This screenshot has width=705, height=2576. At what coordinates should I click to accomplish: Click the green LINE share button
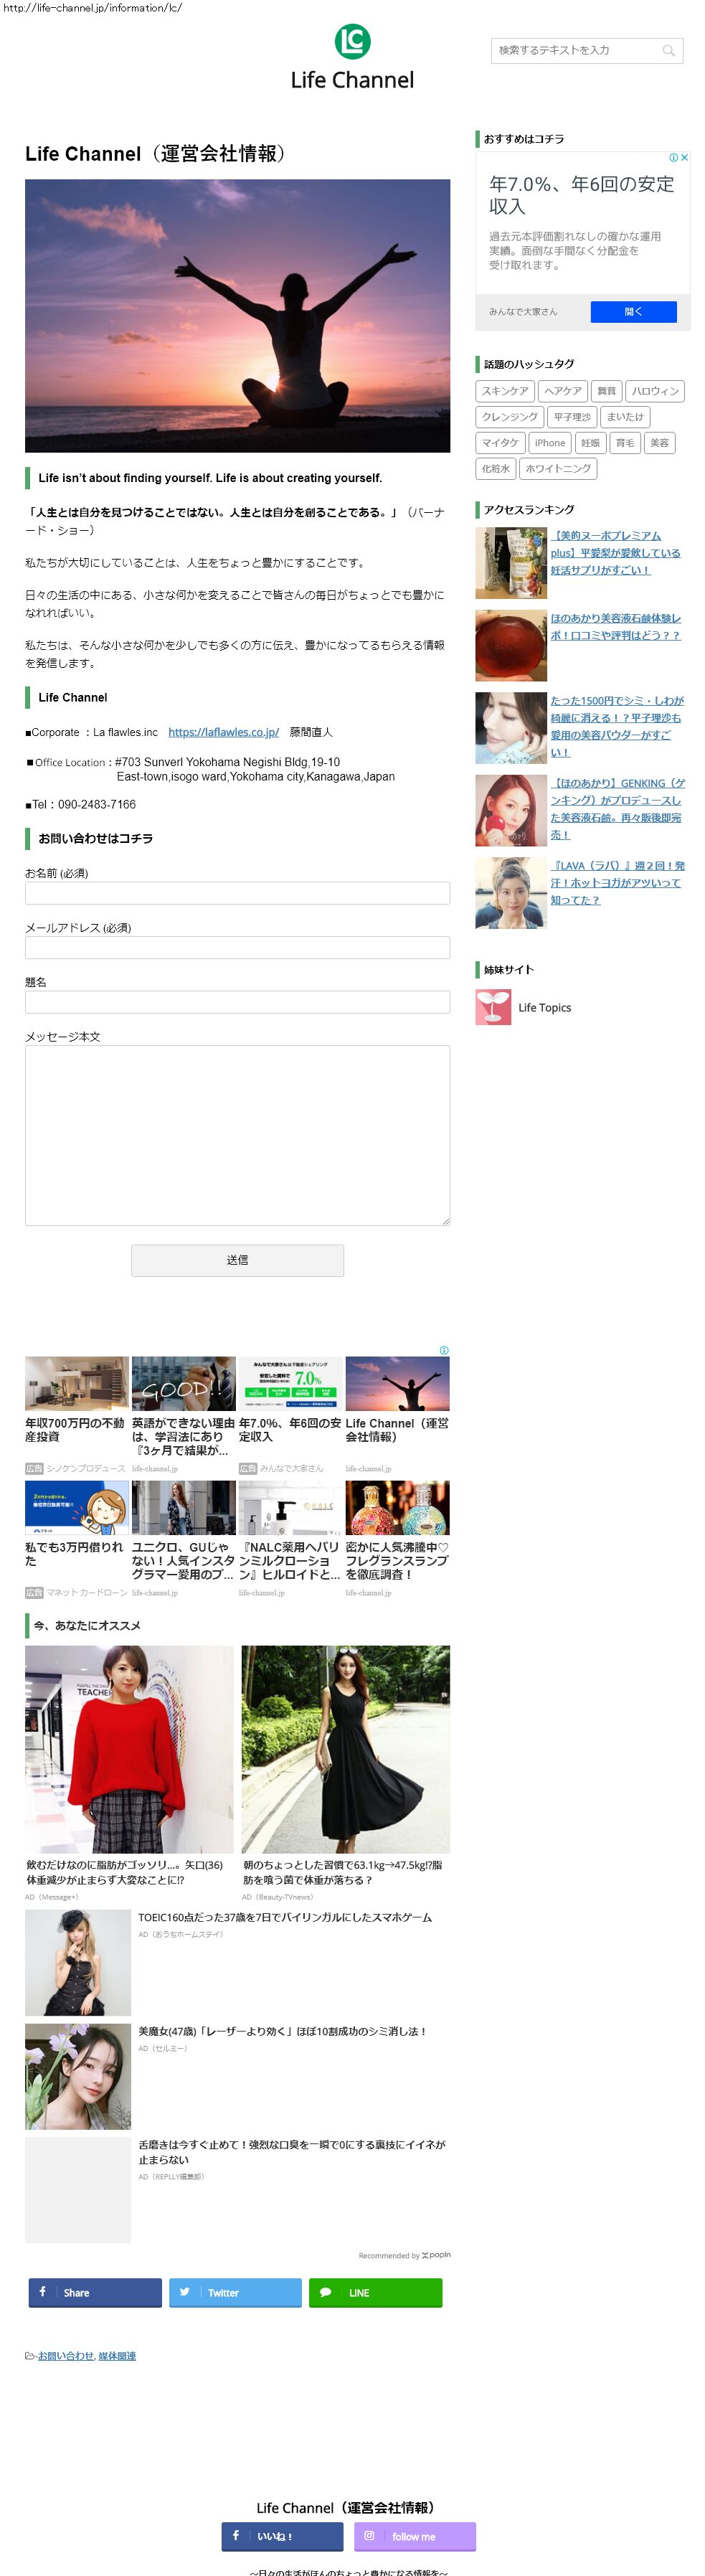tap(376, 2292)
